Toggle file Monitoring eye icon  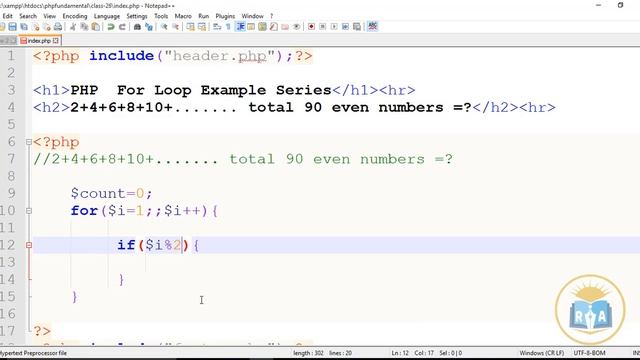pos(297,27)
